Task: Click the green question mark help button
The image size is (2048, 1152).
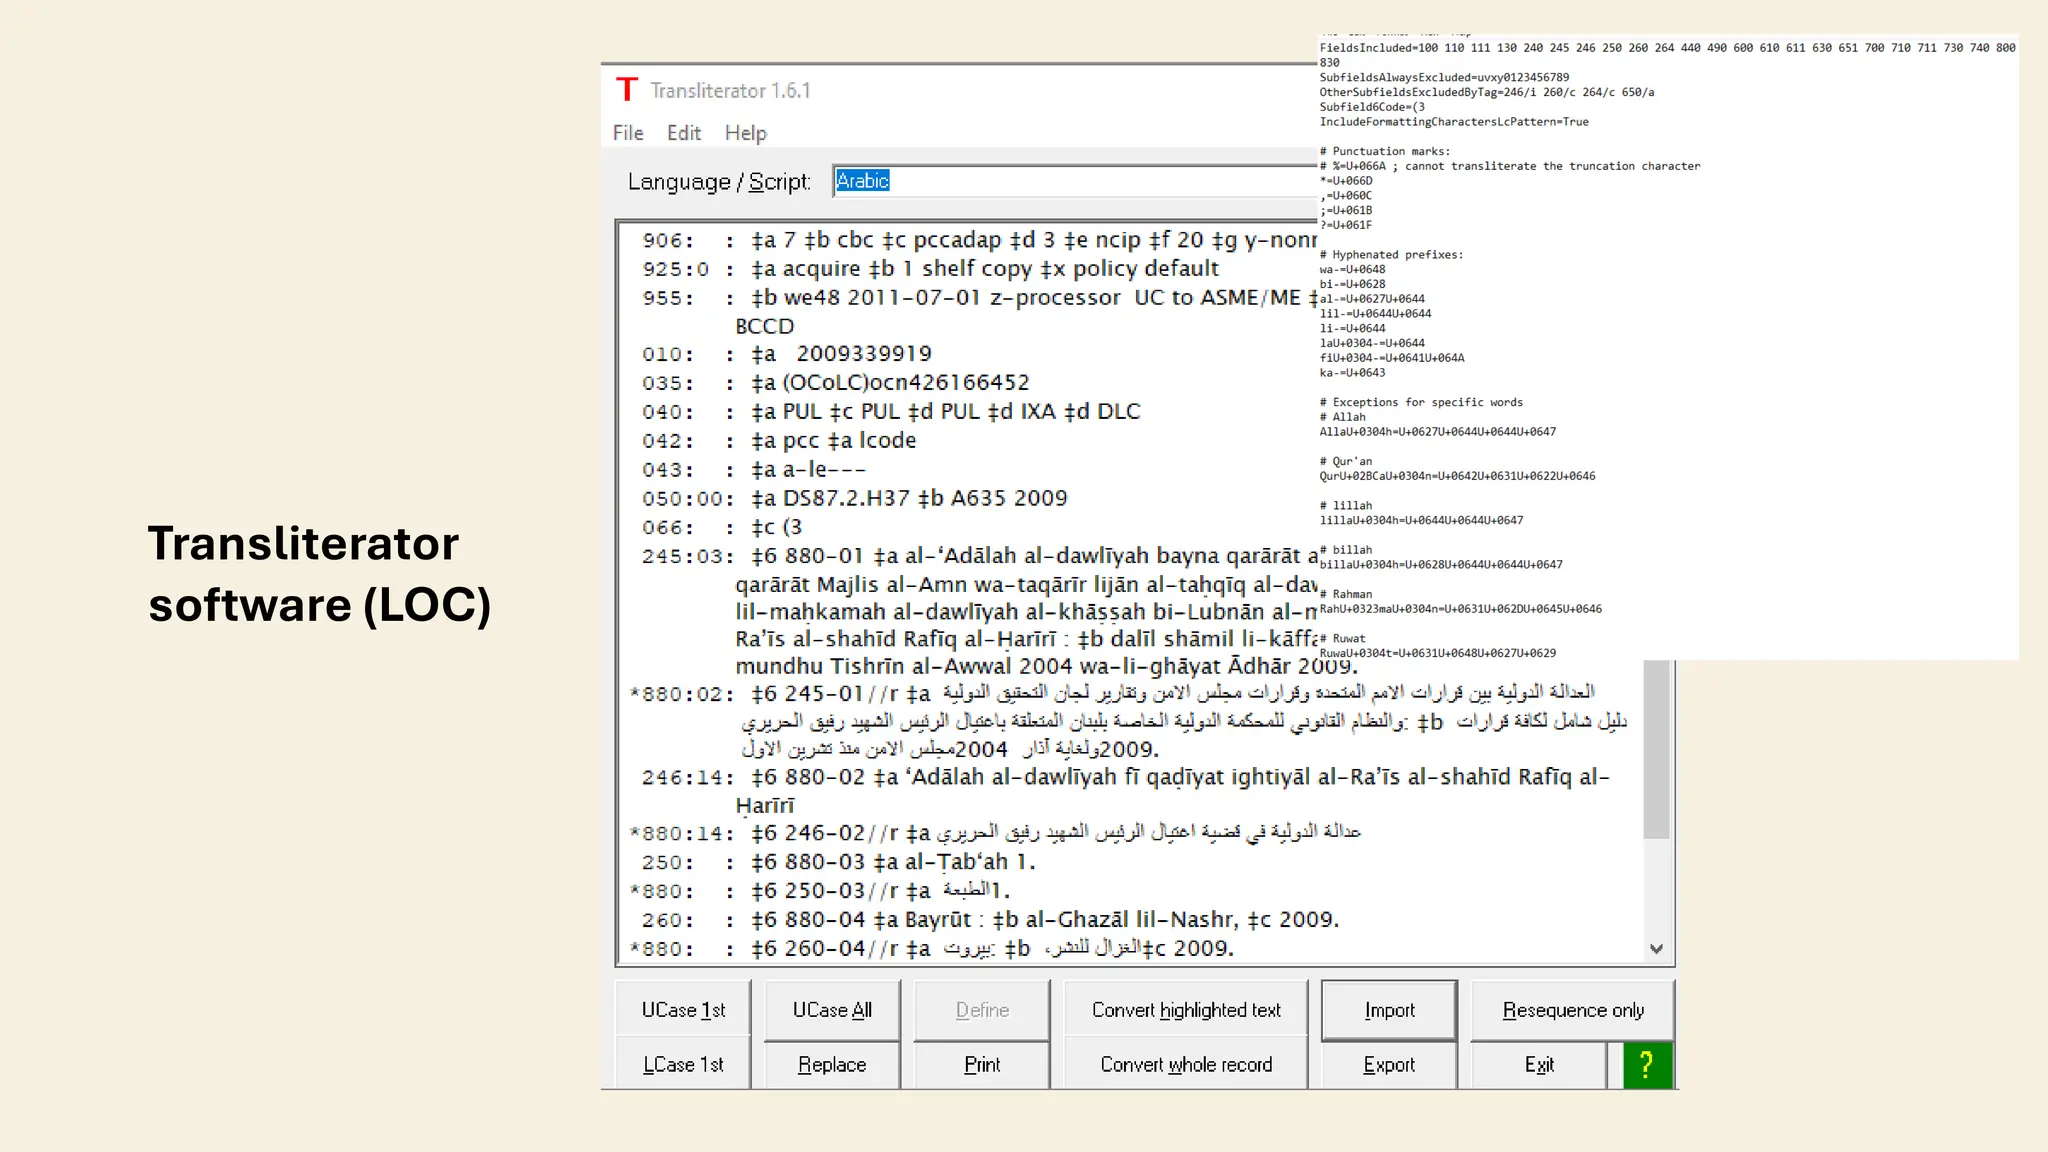Action: pos(1647,1065)
